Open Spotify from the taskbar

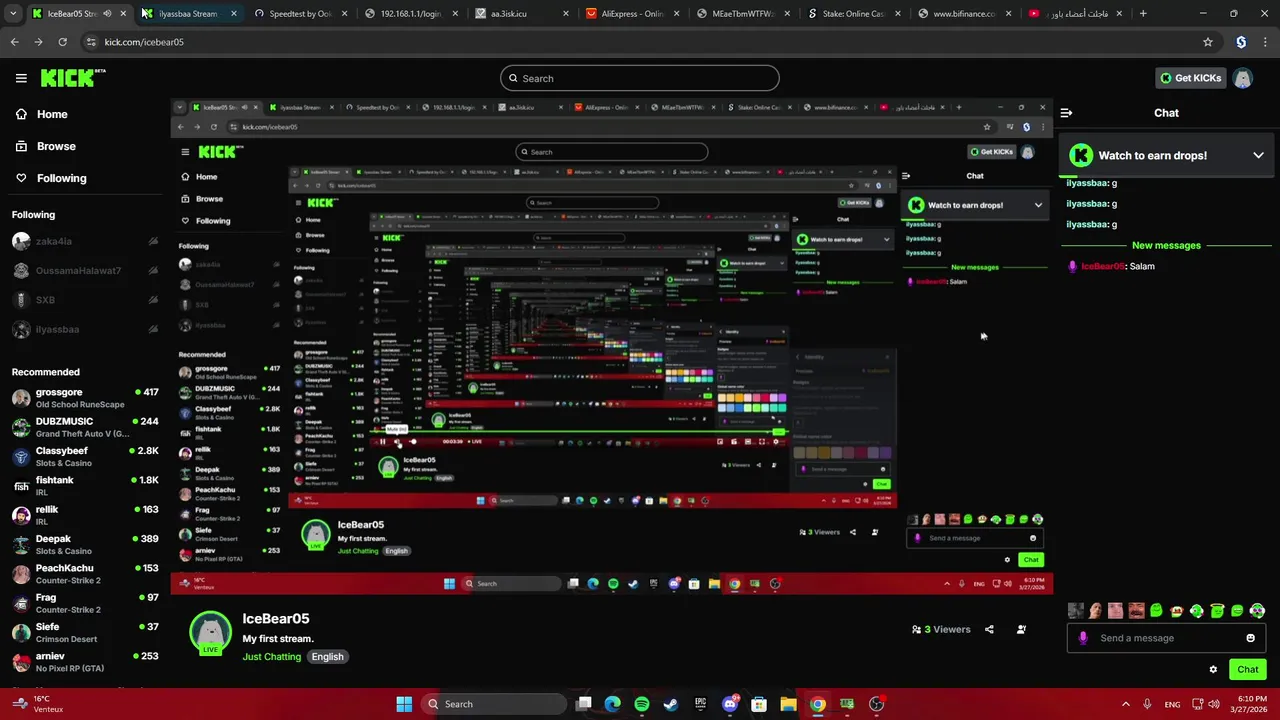click(x=642, y=704)
